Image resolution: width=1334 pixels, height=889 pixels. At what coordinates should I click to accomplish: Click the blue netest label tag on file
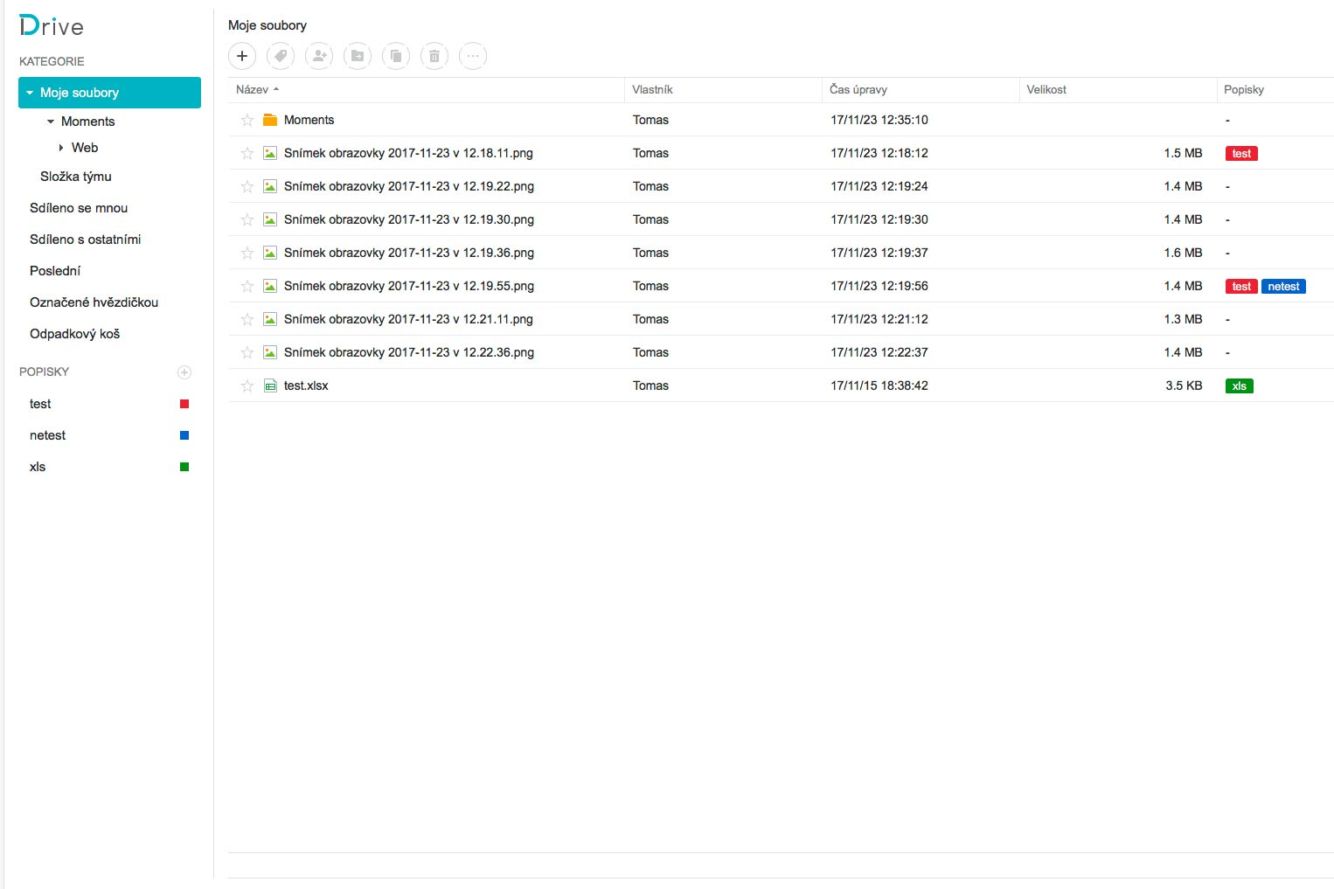[x=1283, y=287]
